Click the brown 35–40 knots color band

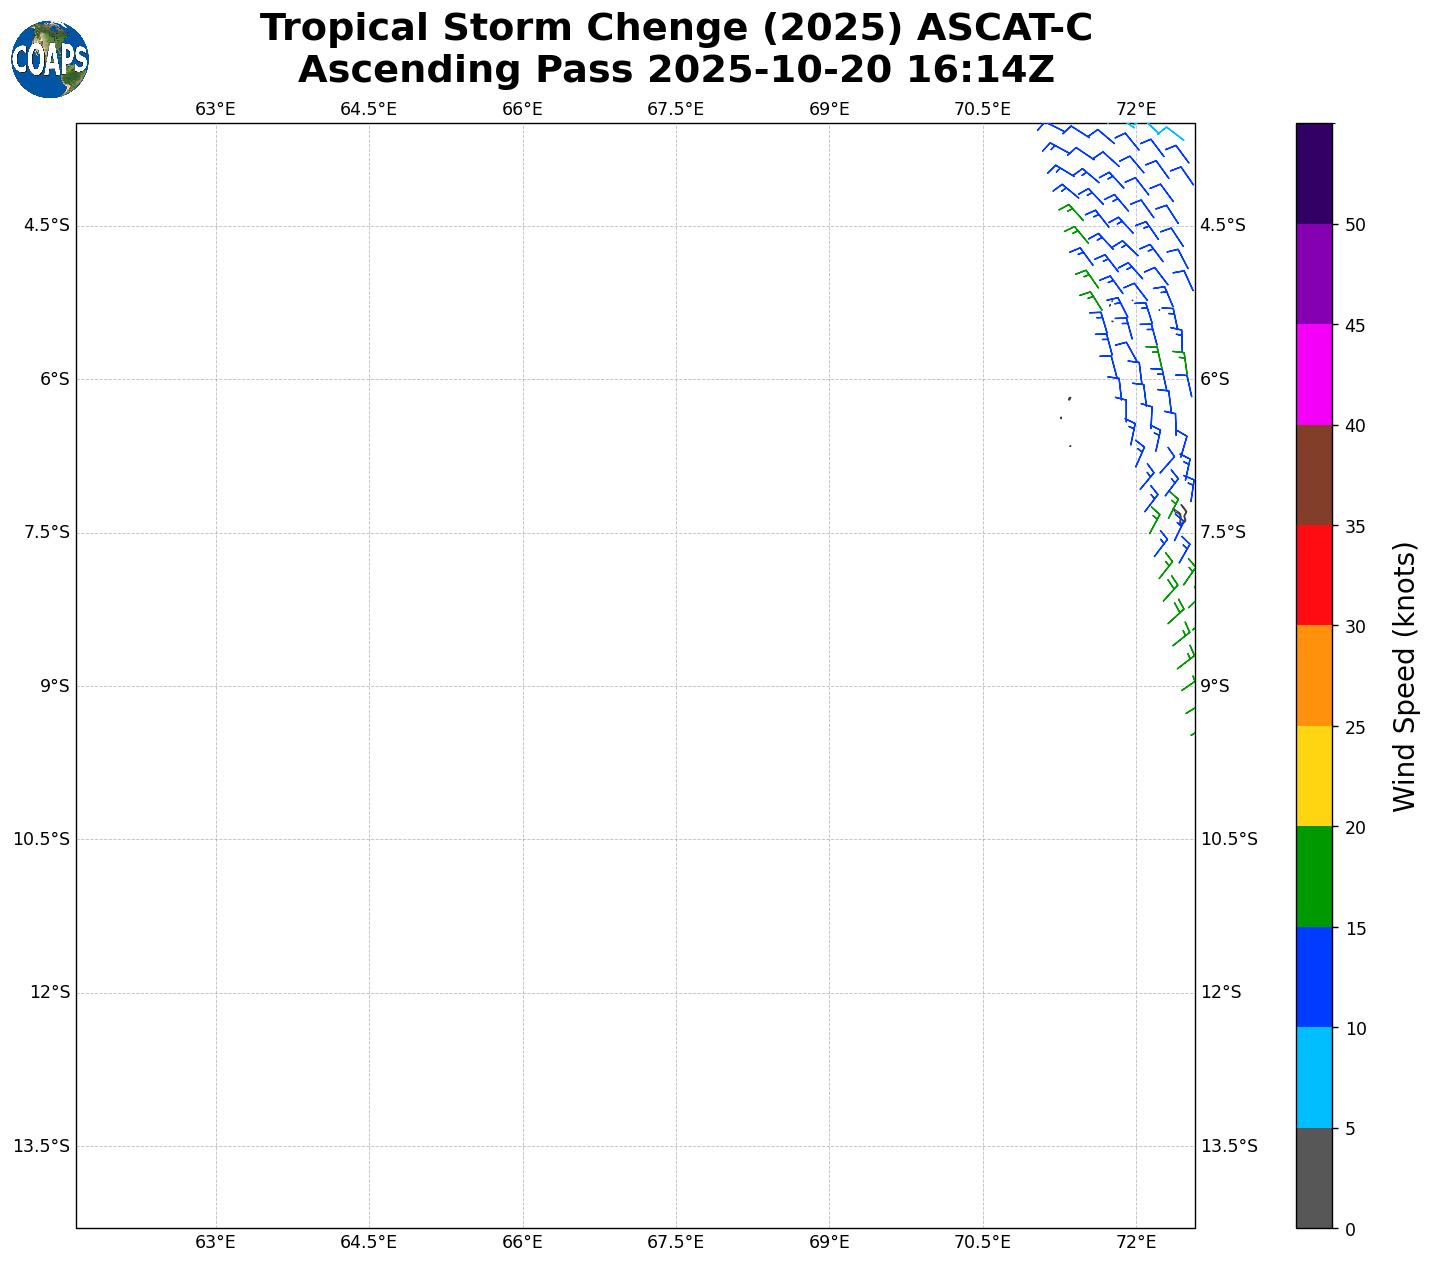click(x=1314, y=475)
